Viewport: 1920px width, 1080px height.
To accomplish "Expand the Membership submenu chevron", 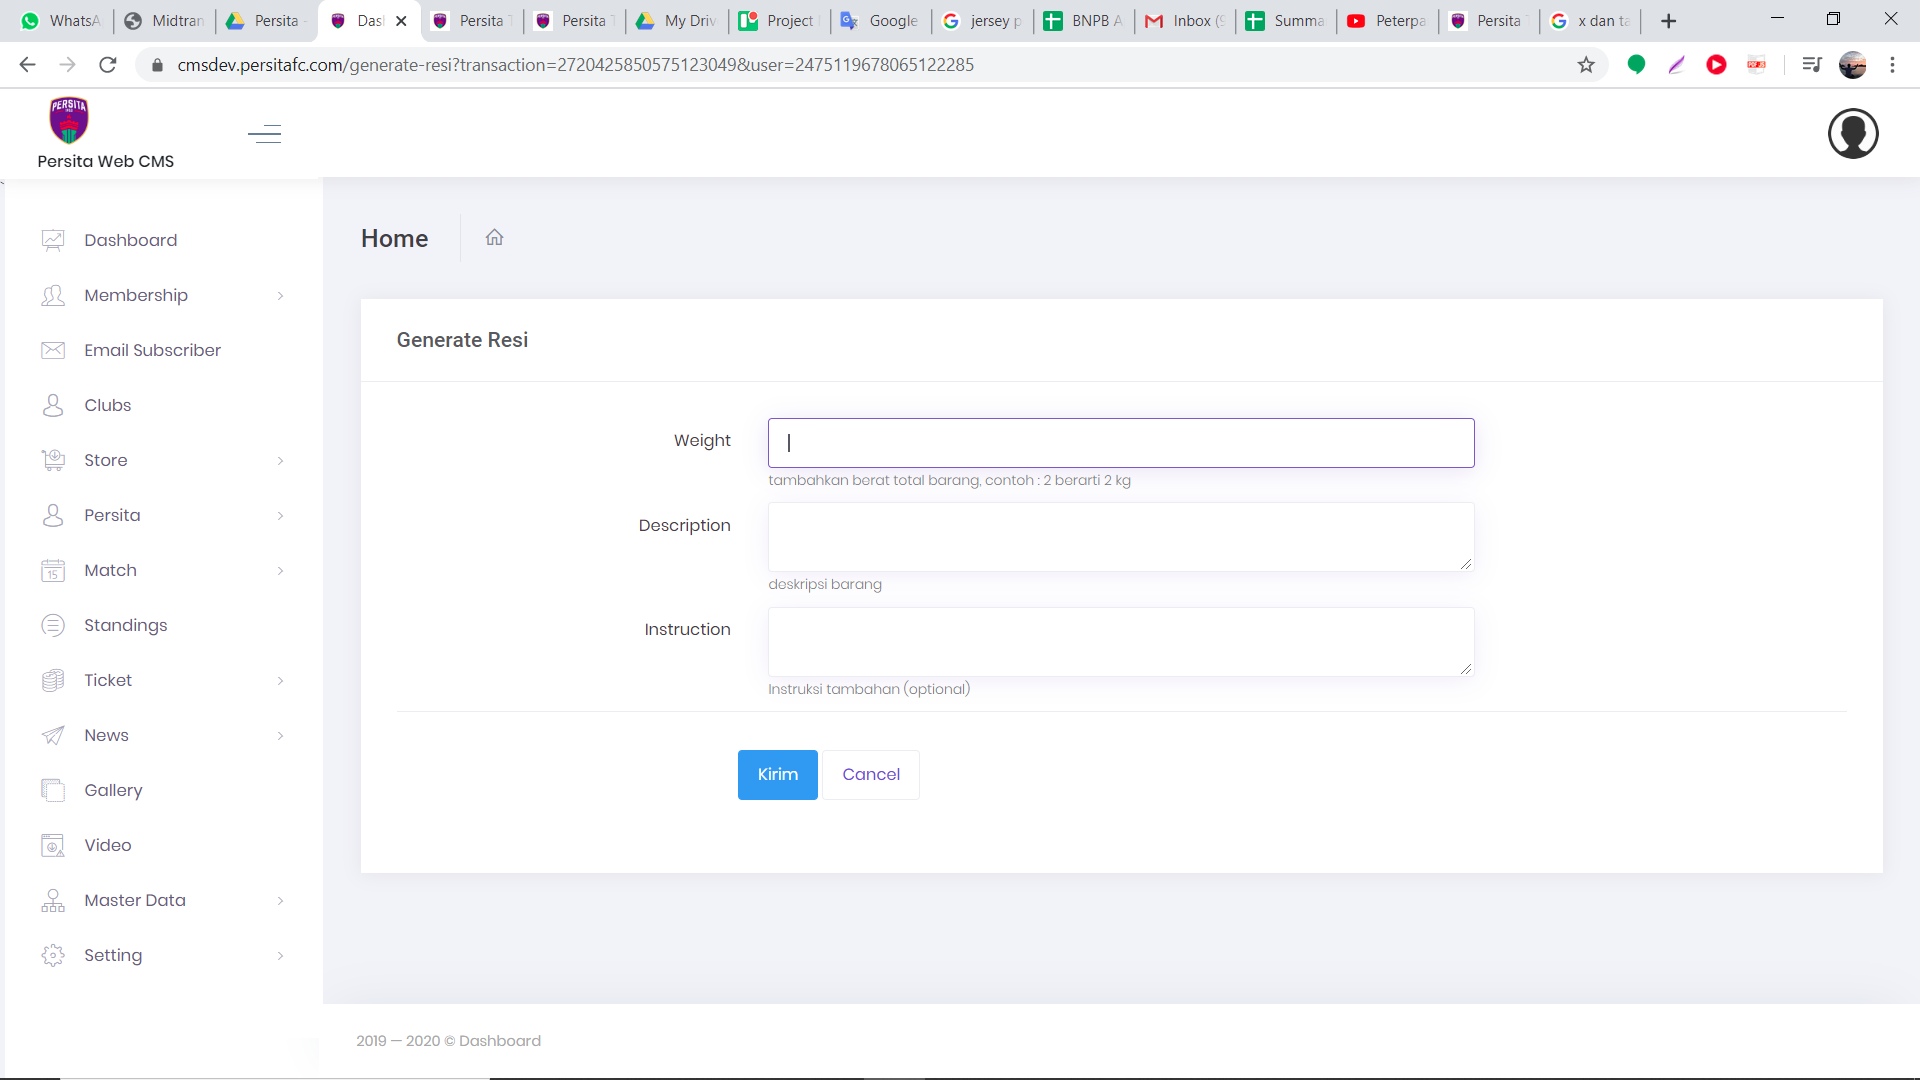I will pos(280,296).
